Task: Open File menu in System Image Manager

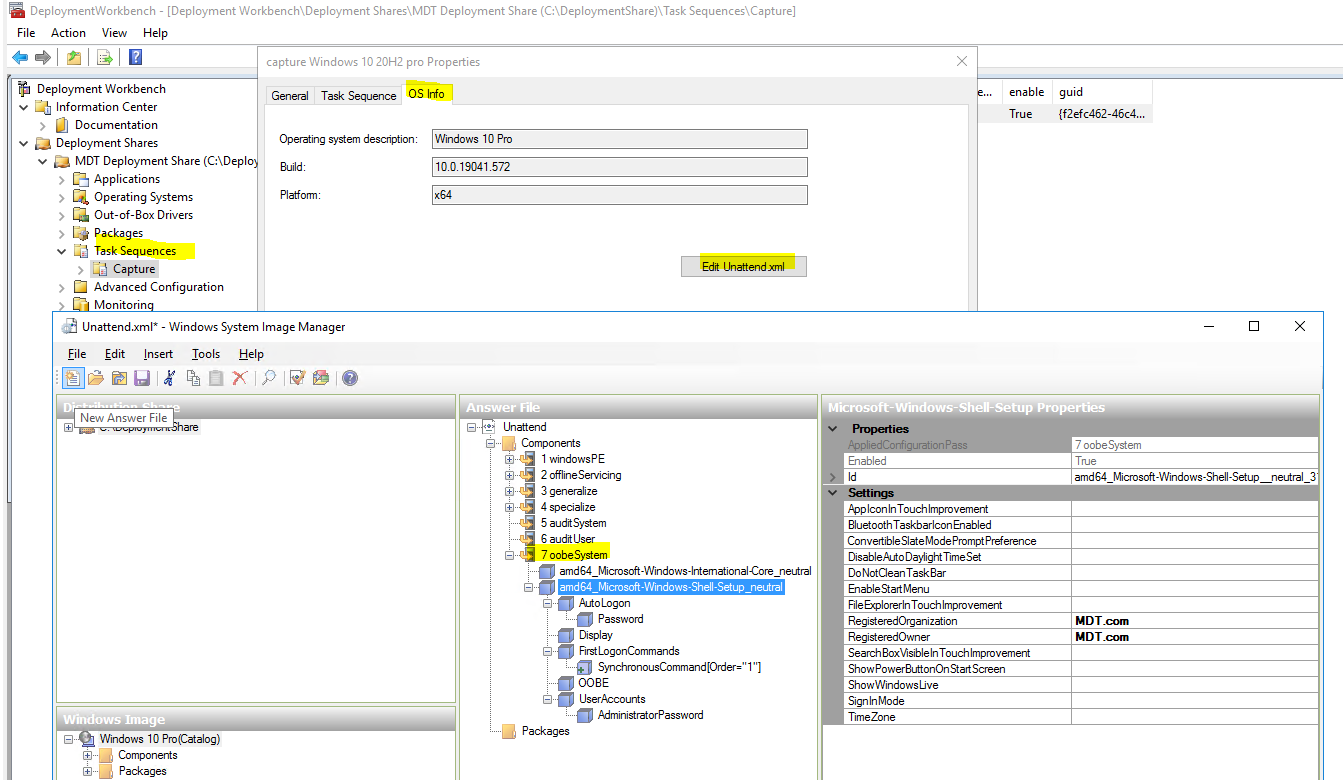Action: pyautogui.click(x=77, y=354)
